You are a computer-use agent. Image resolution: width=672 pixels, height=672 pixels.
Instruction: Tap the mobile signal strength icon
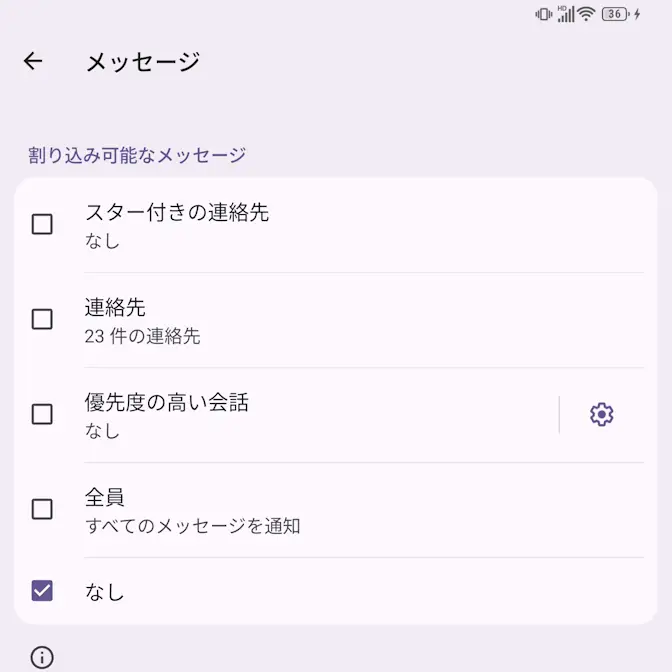click(566, 14)
